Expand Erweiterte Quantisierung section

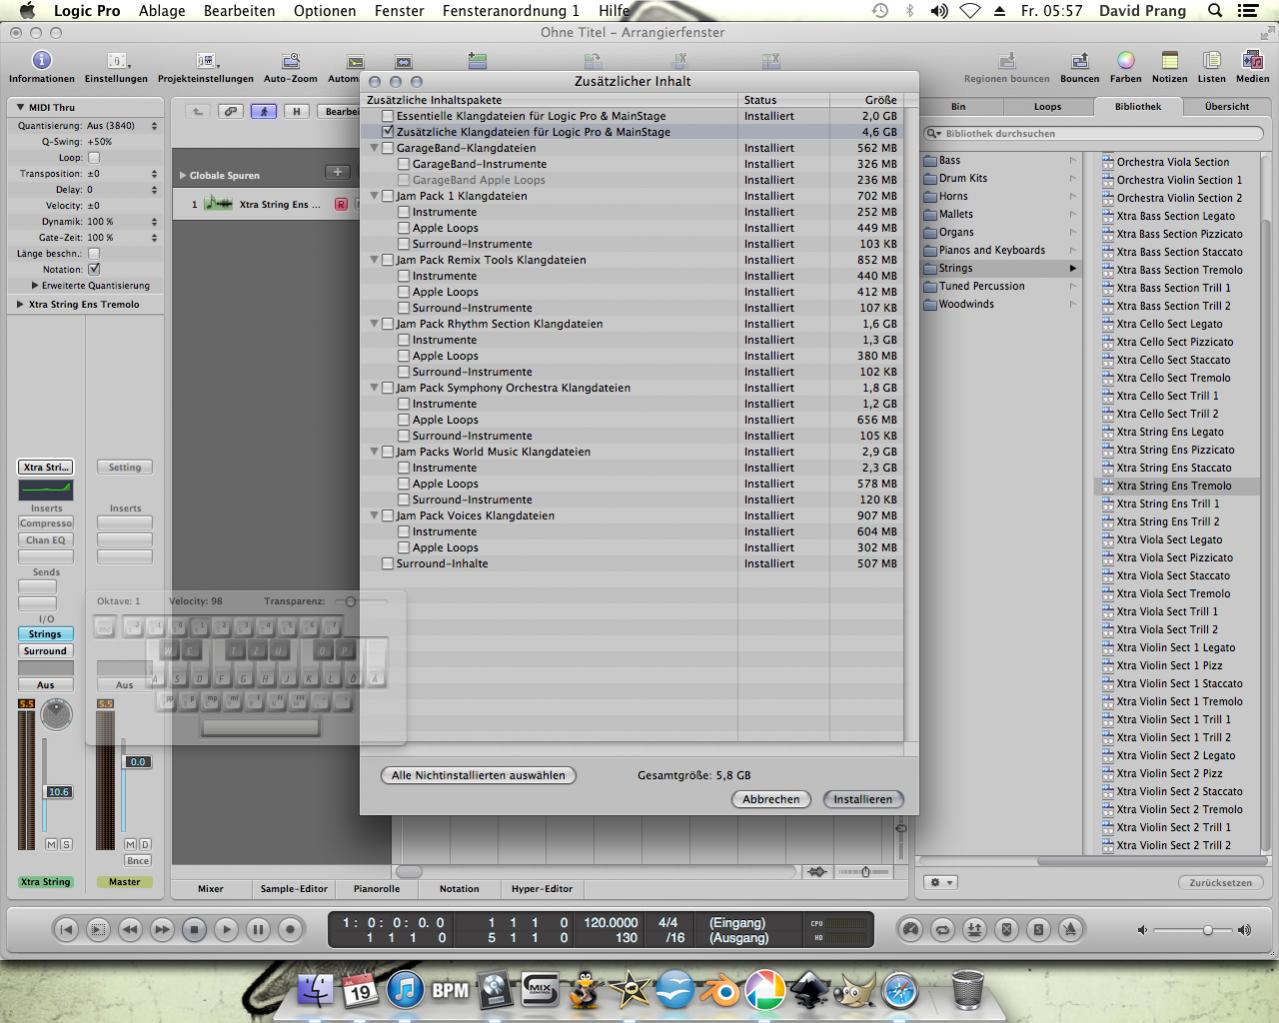point(36,285)
